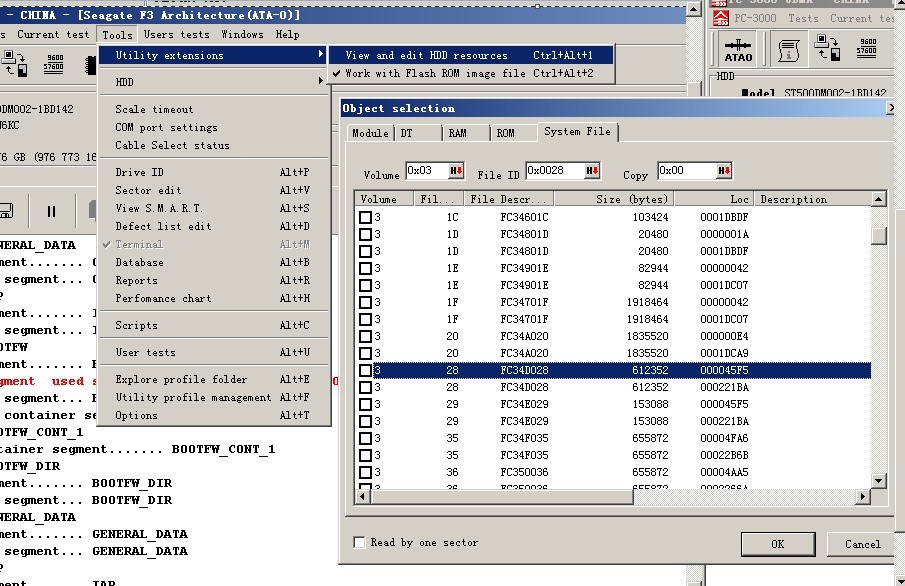The height and width of the screenshot is (586, 905).
Task: Tick checkbox of FC34E029 at Loc 000221BA
Action: [365, 421]
